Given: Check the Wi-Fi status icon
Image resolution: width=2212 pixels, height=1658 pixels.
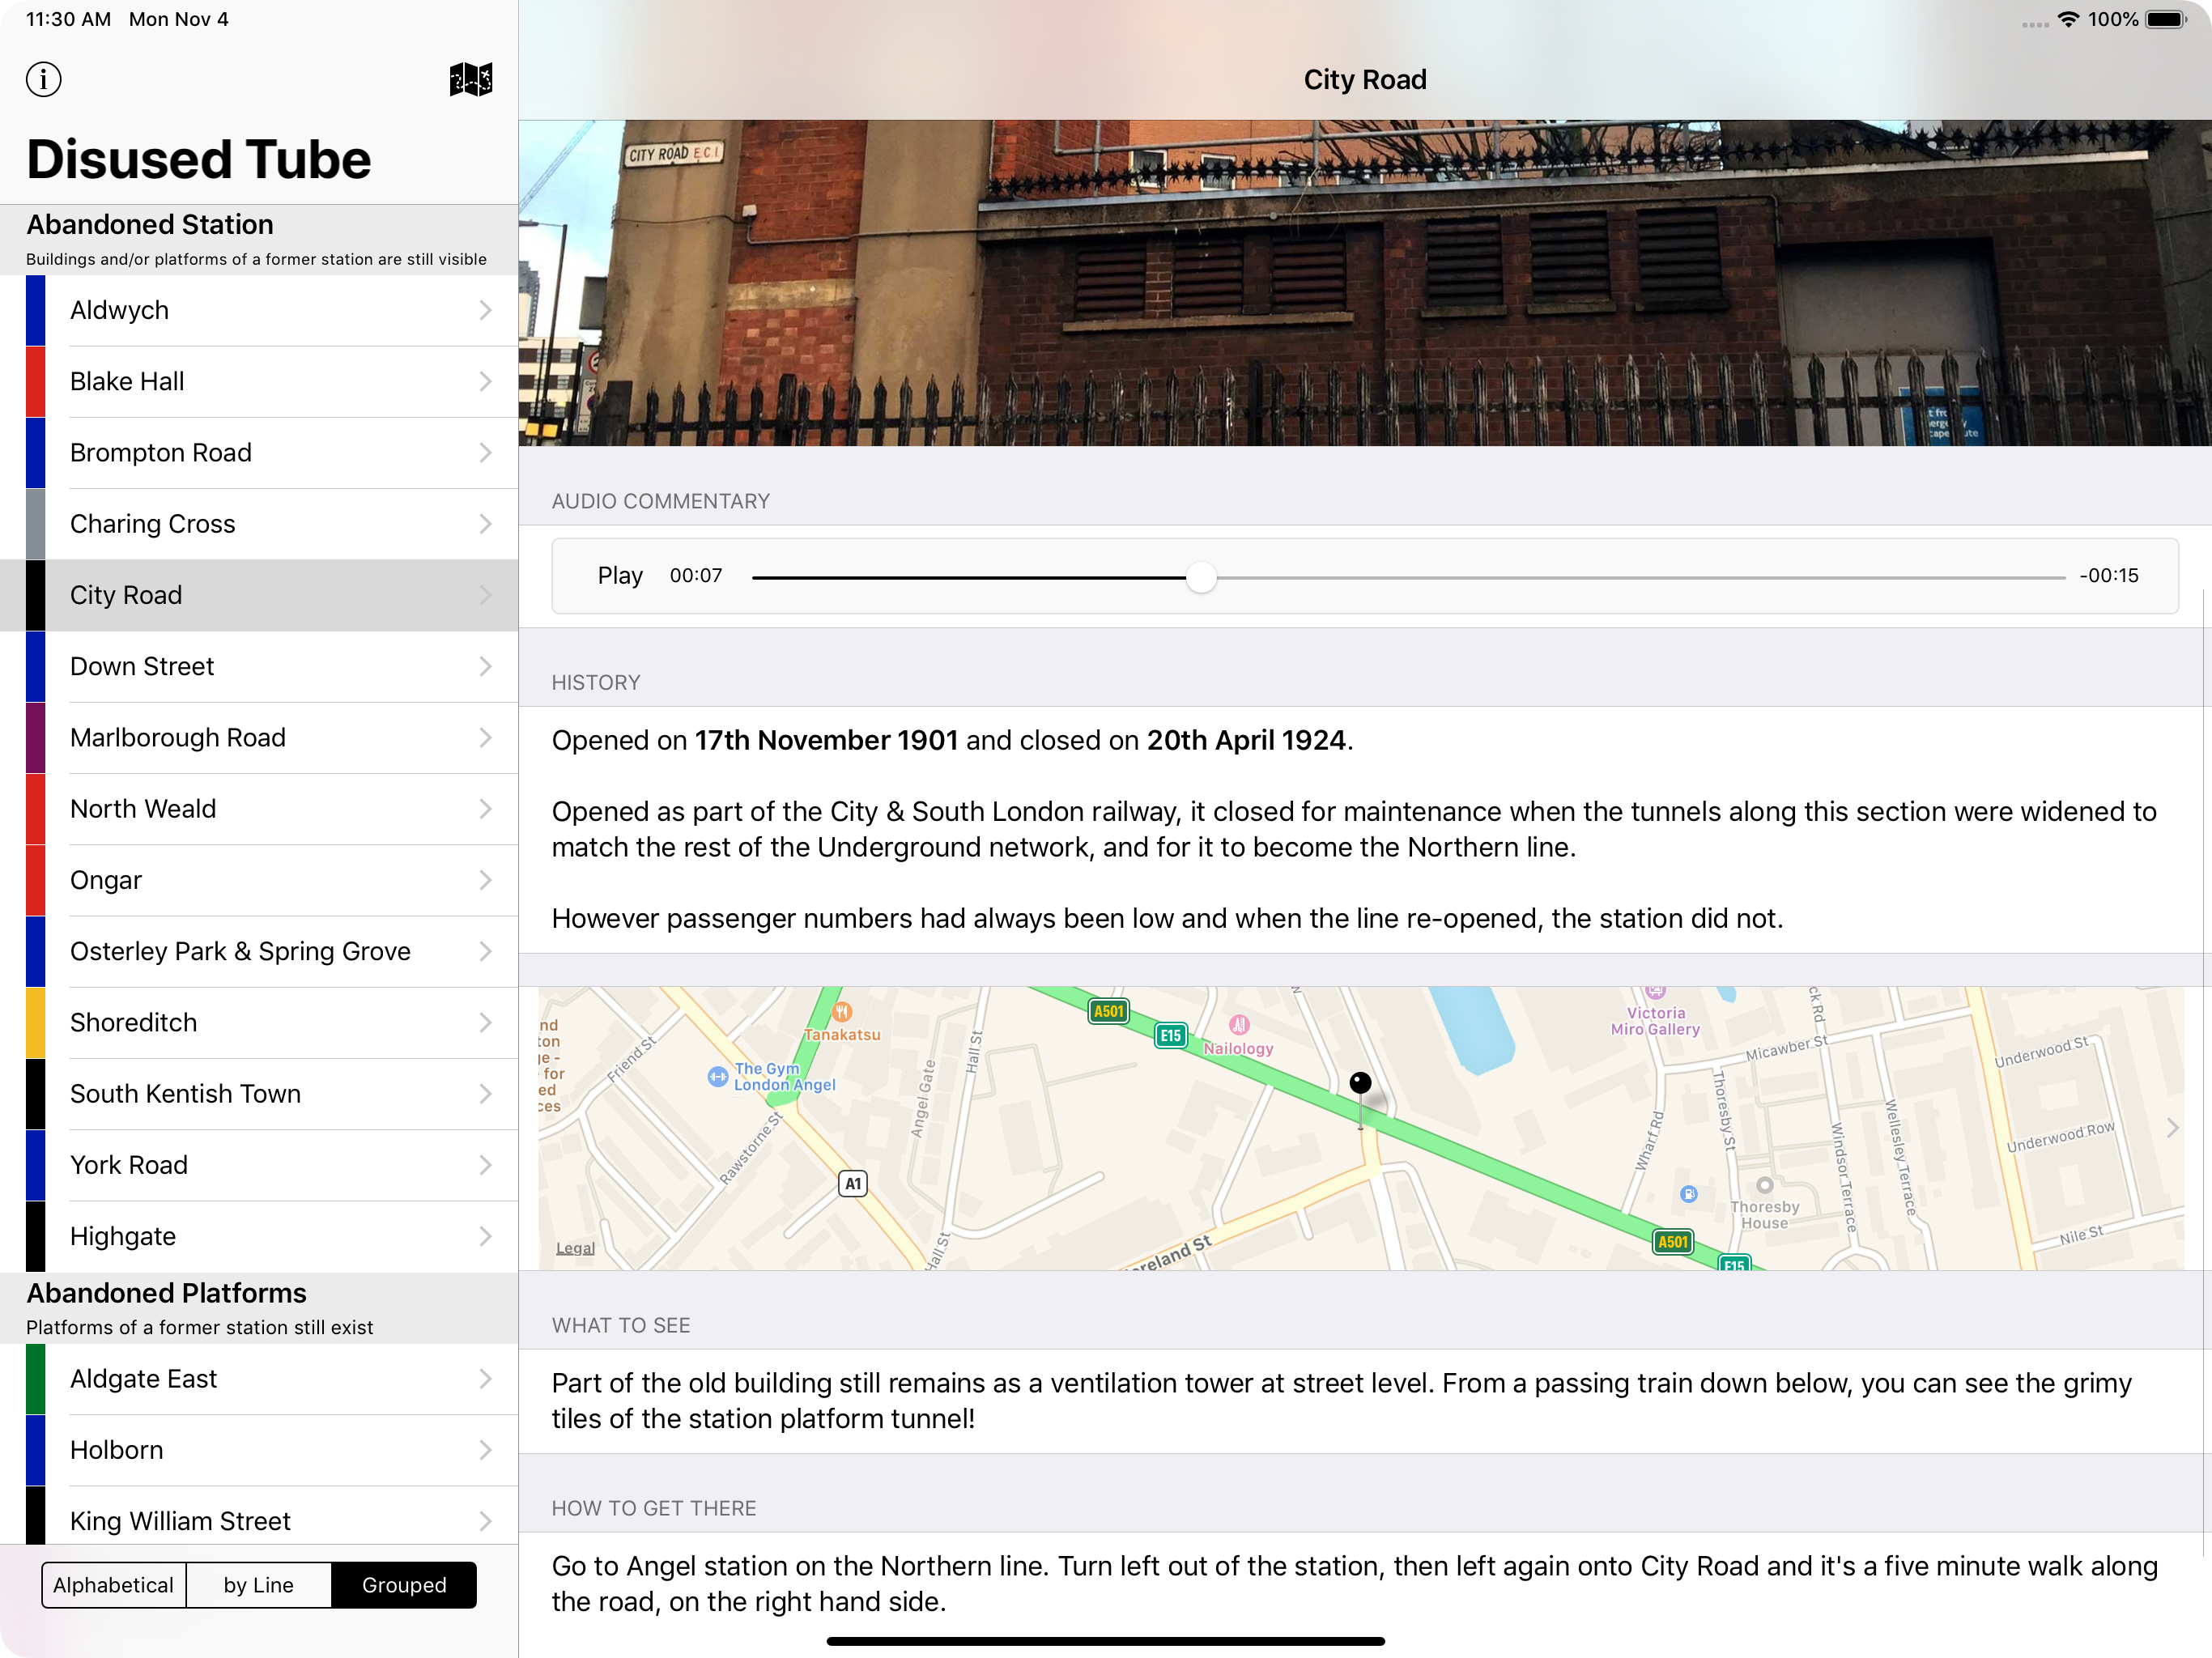Looking at the screenshot, I should coord(2068,20).
